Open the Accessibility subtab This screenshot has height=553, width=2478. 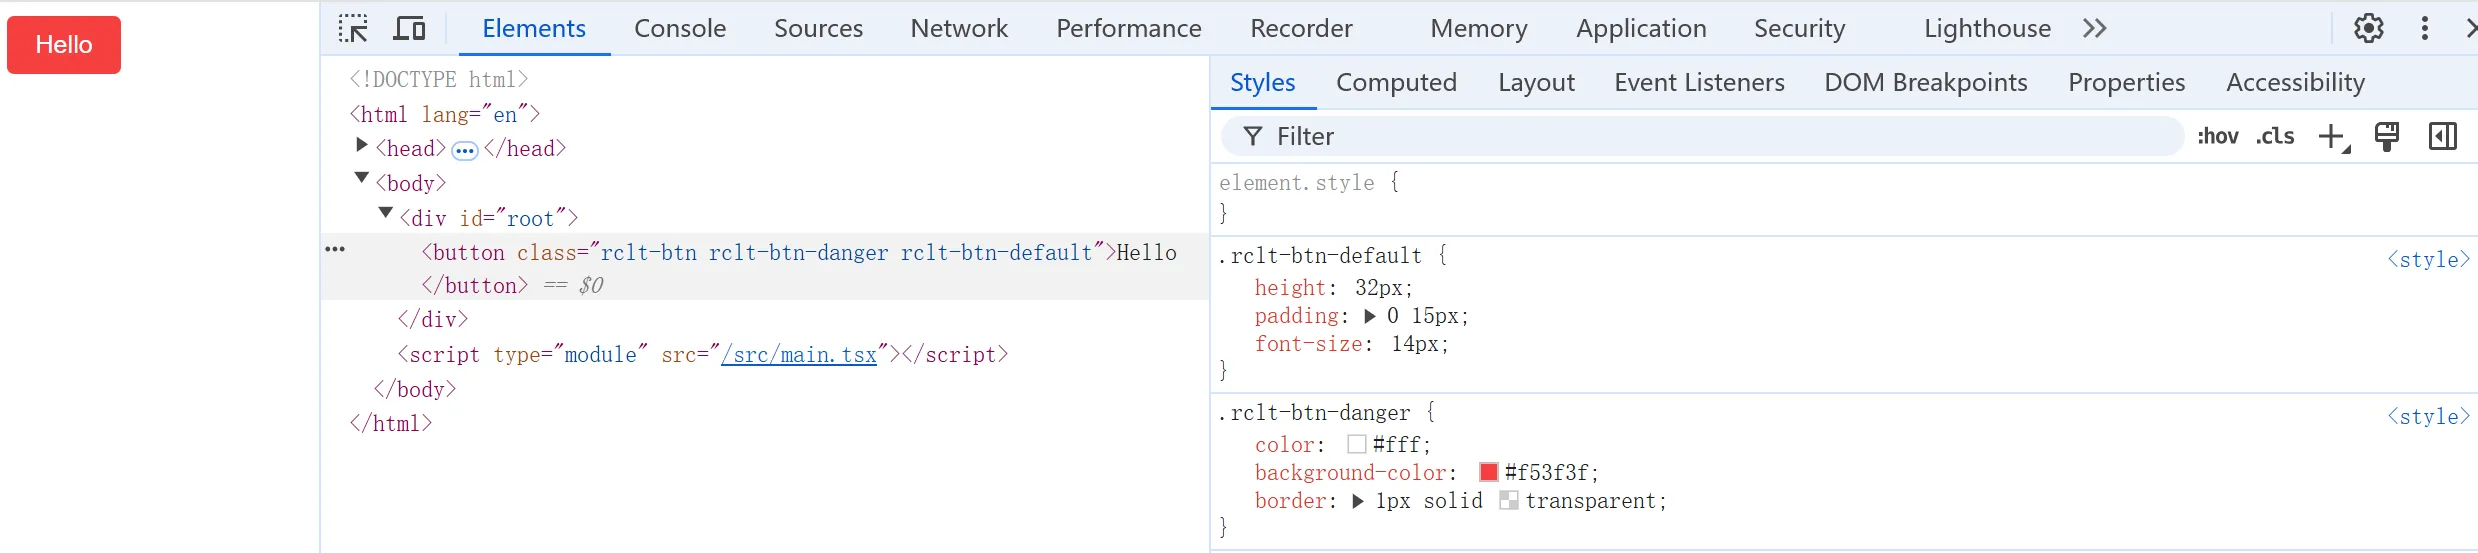2295,82
